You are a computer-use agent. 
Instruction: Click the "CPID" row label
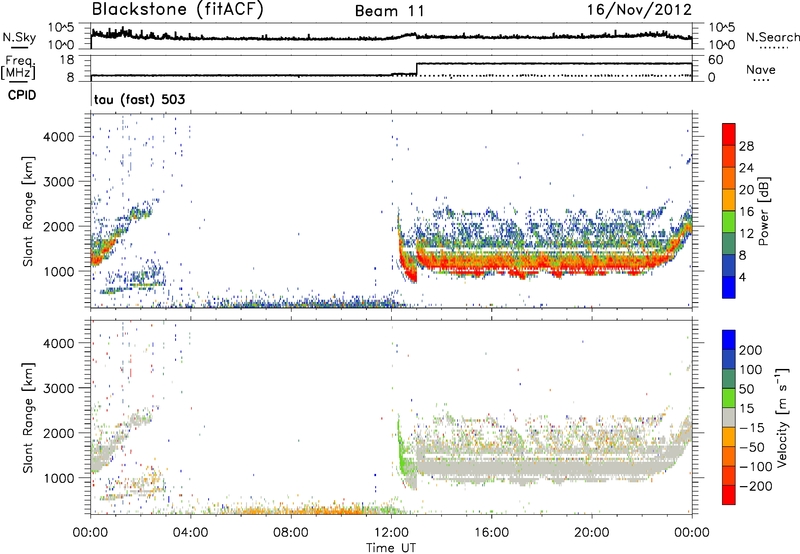pos(22,95)
